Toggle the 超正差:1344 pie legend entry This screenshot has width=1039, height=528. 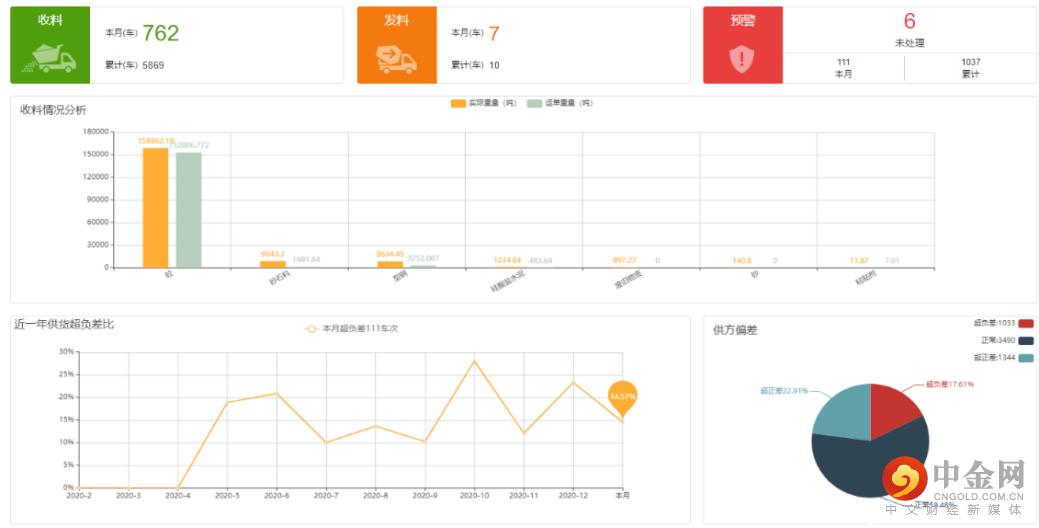coord(1003,358)
